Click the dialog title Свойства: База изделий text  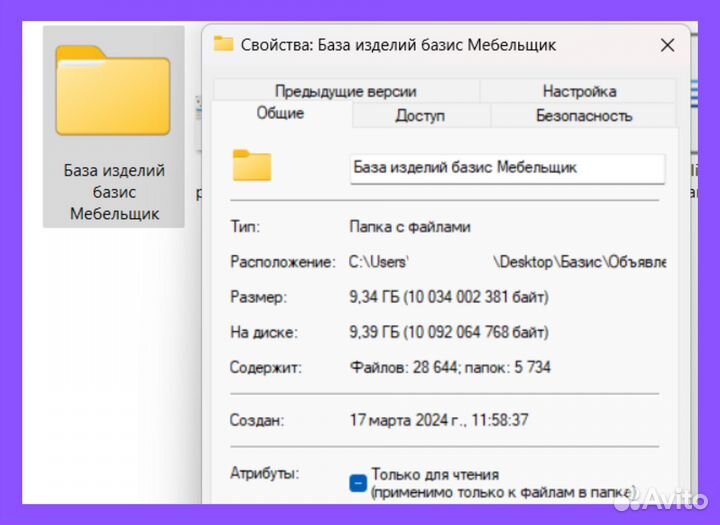coord(398,45)
